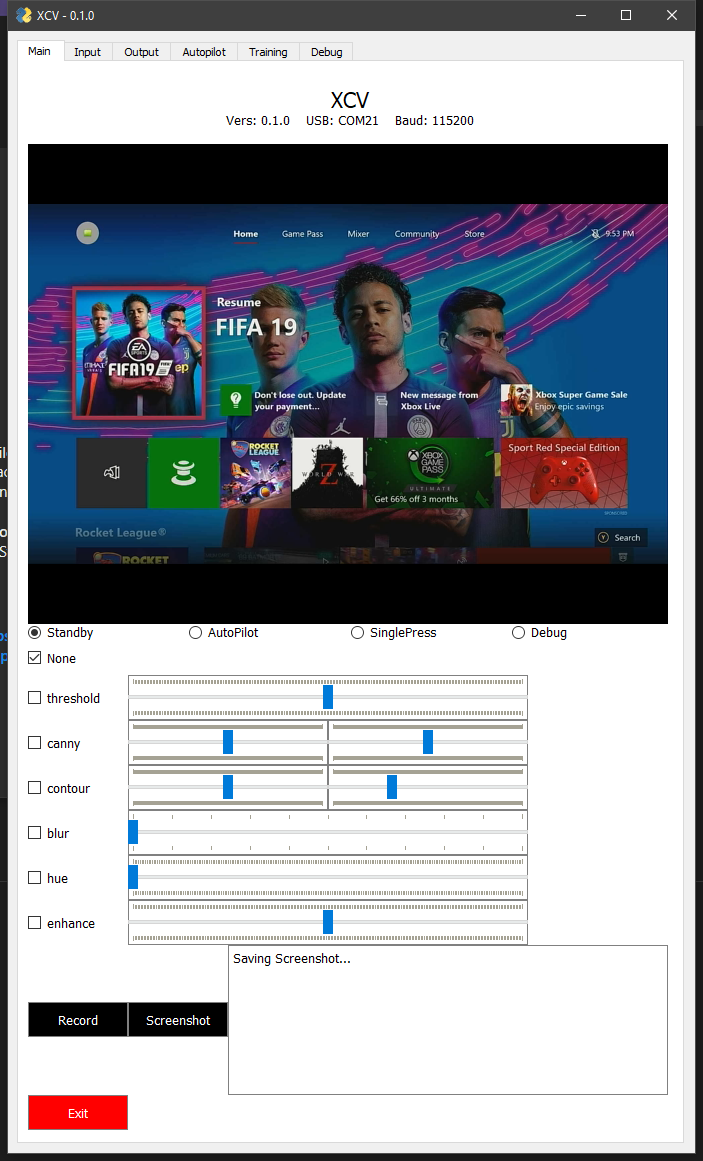Click the Xbox Super Game Sale thumbnail
The width and height of the screenshot is (703, 1161).
pyautogui.click(x=516, y=400)
